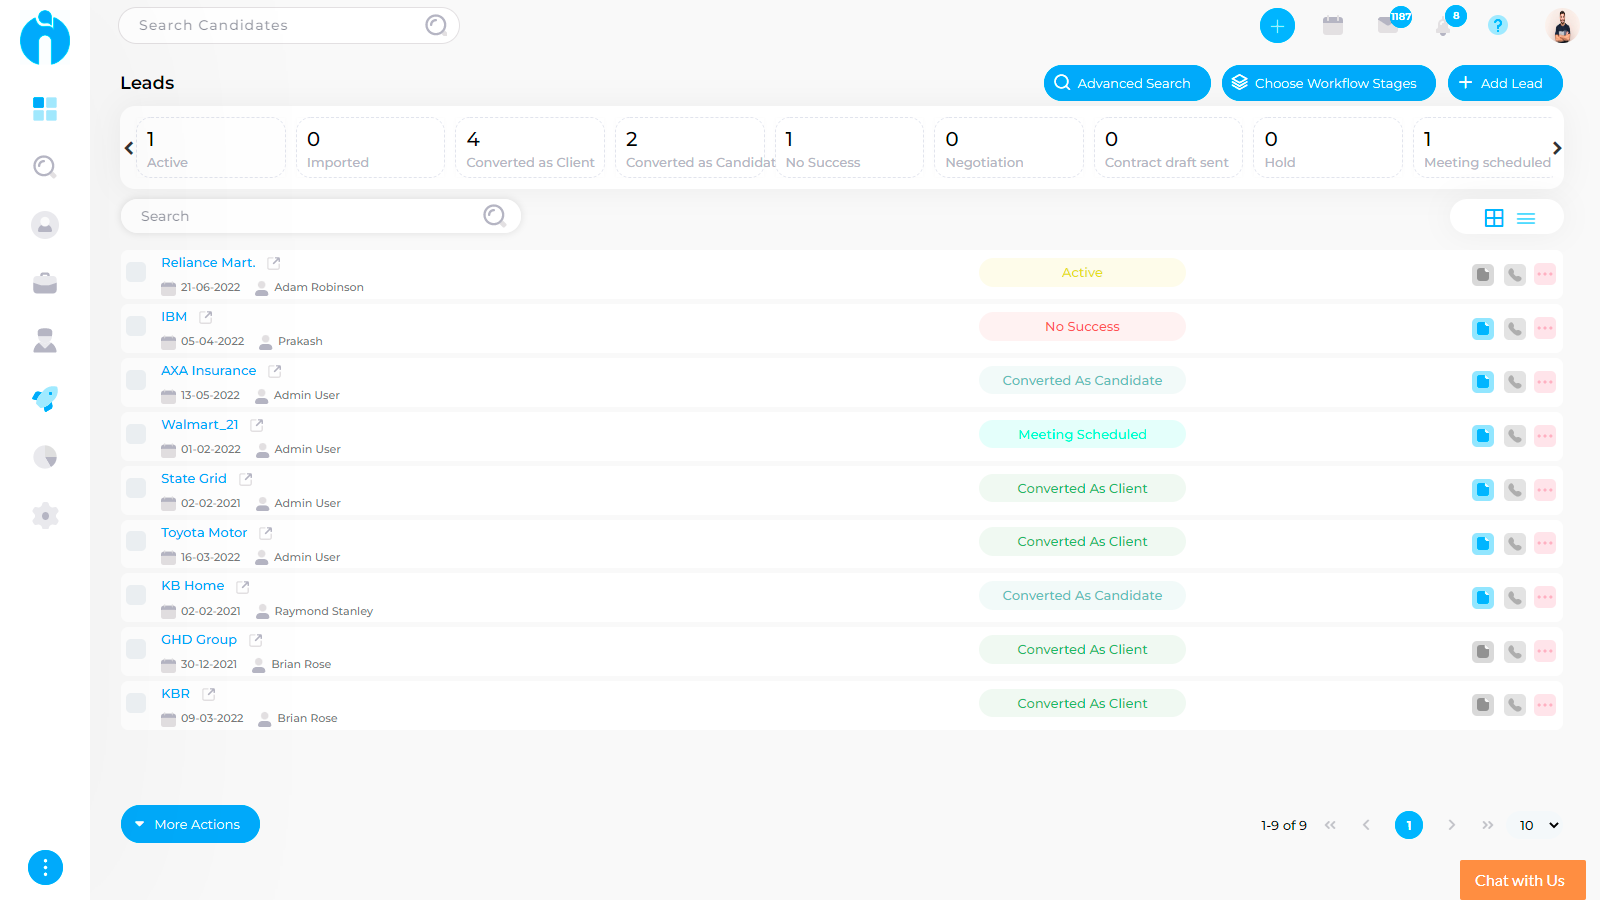Open the vertical dots menu at sidebar bottom
The image size is (1600, 900).
click(x=45, y=867)
